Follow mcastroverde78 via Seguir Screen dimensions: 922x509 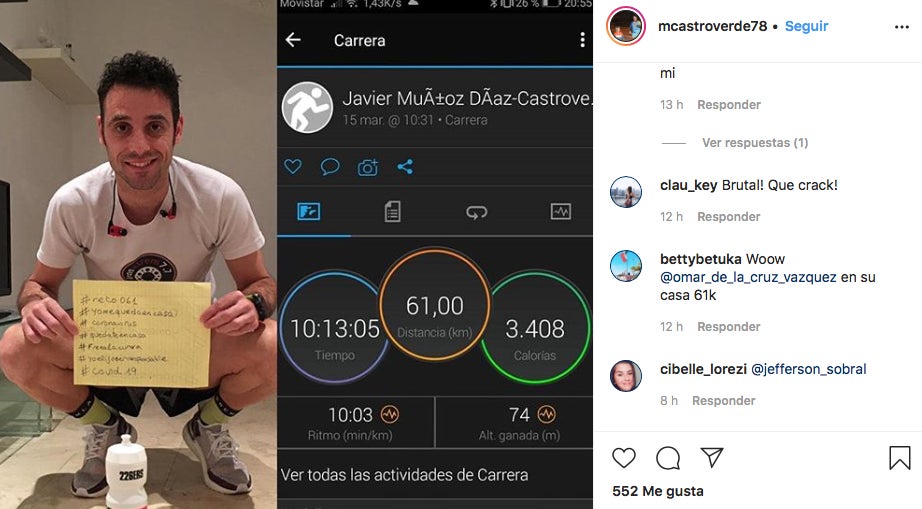point(806,26)
